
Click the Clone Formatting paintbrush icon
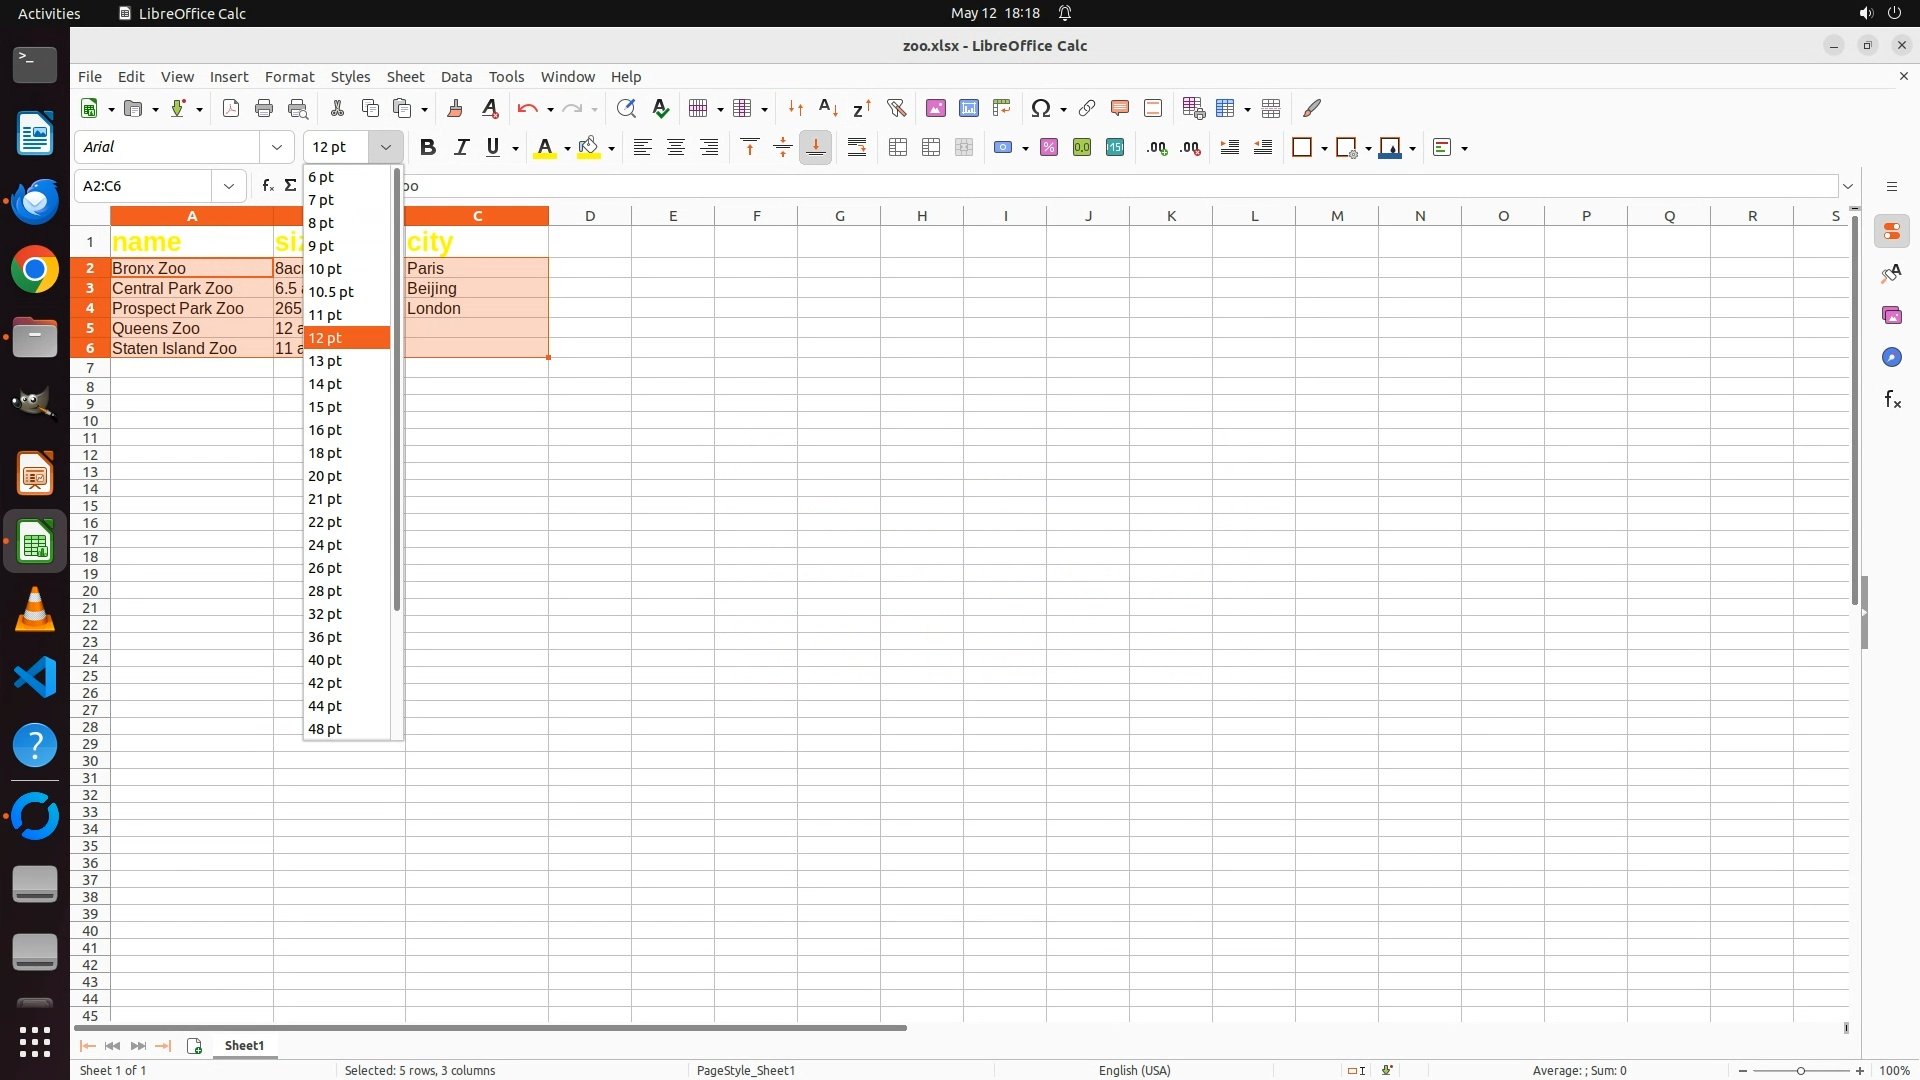click(x=455, y=108)
